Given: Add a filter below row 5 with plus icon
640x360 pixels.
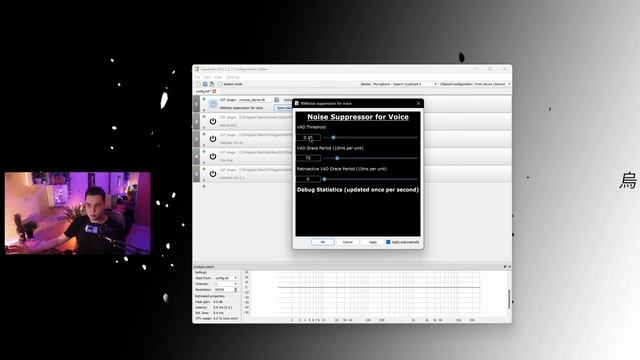Looking at the screenshot, I should (204, 187).
